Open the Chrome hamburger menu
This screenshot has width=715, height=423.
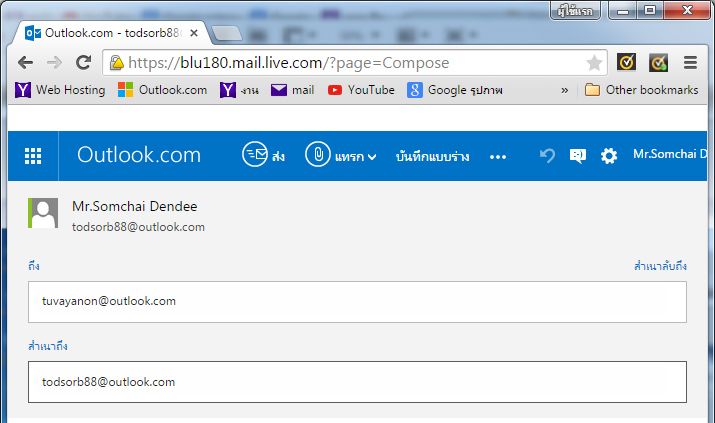[x=690, y=62]
